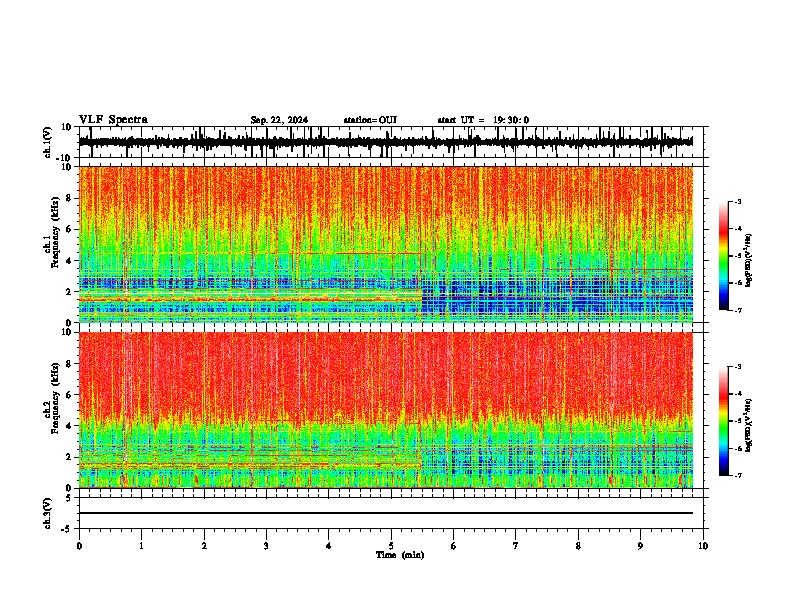Click the time axis tick label '2'
The image size is (792, 612).
pyautogui.click(x=204, y=546)
